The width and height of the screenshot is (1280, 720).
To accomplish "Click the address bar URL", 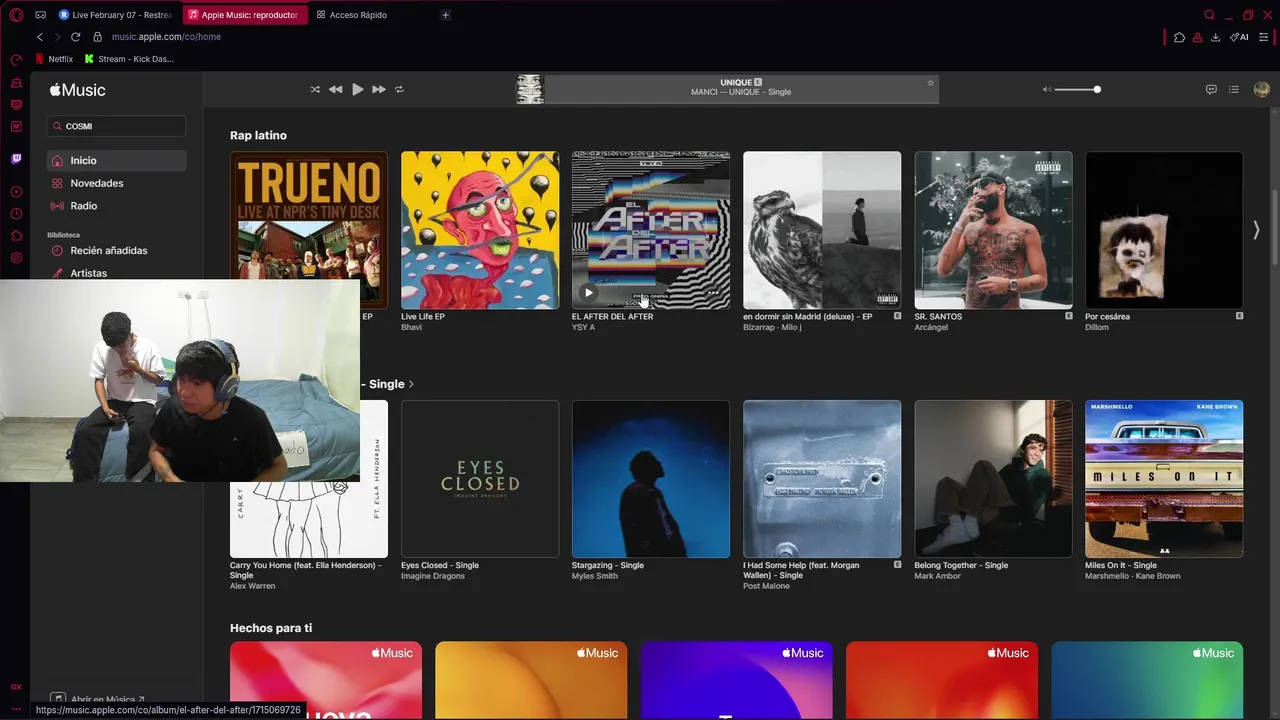I will pyautogui.click(x=166, y=37).
